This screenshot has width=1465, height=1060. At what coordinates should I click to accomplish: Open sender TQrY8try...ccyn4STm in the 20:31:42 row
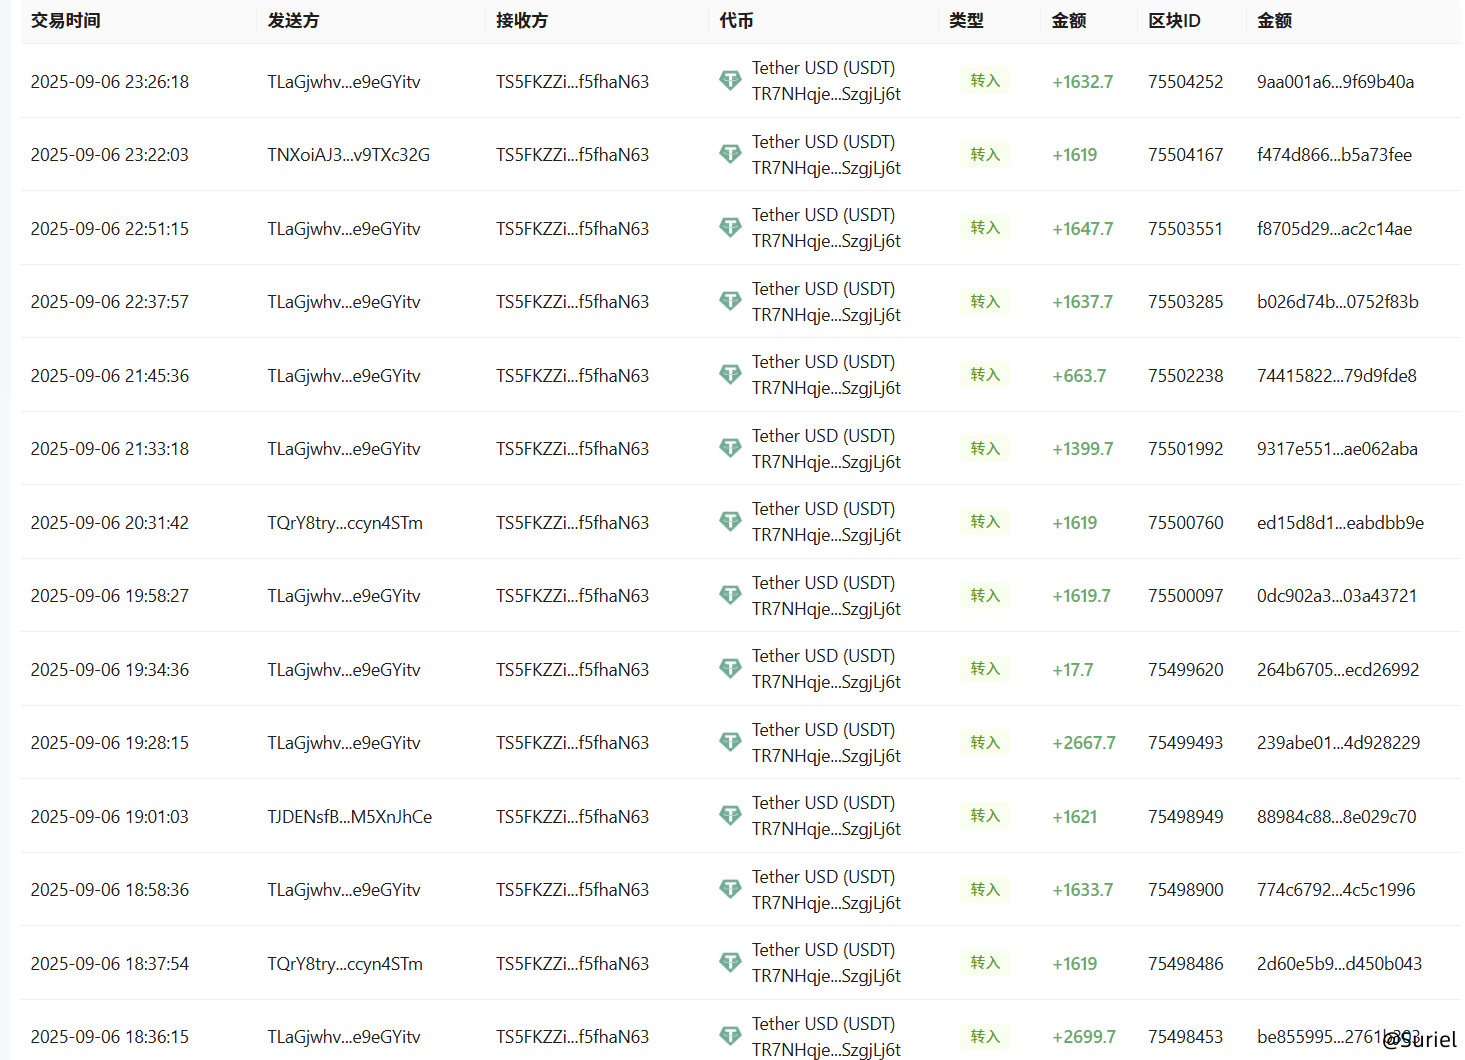tap(344, 523)
